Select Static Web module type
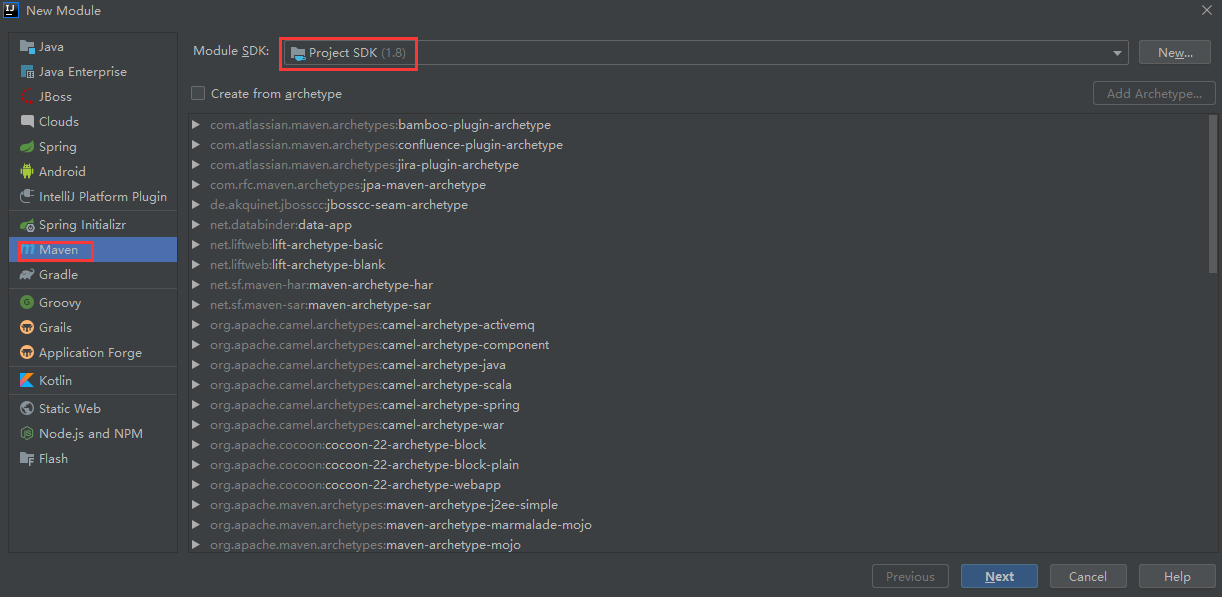 [93, 409]
